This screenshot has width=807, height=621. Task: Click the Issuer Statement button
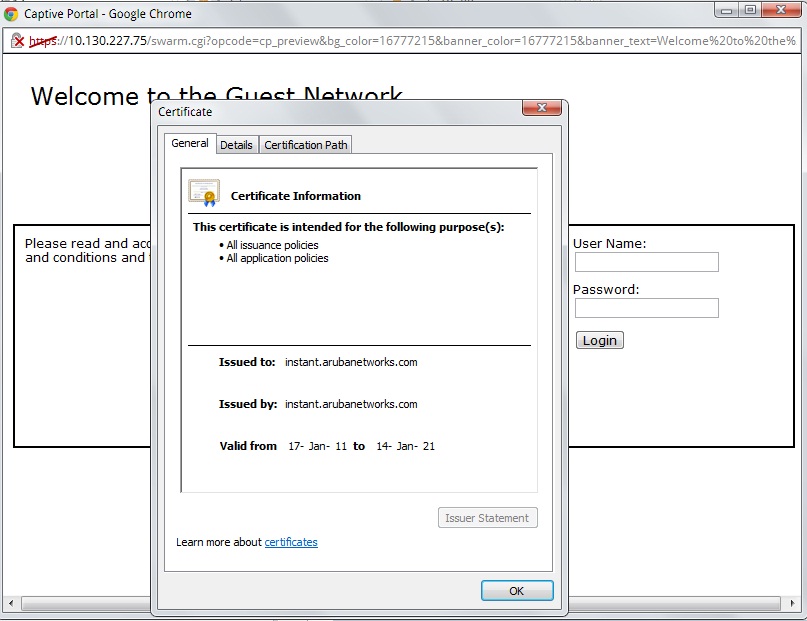click(x=487, y=518)
